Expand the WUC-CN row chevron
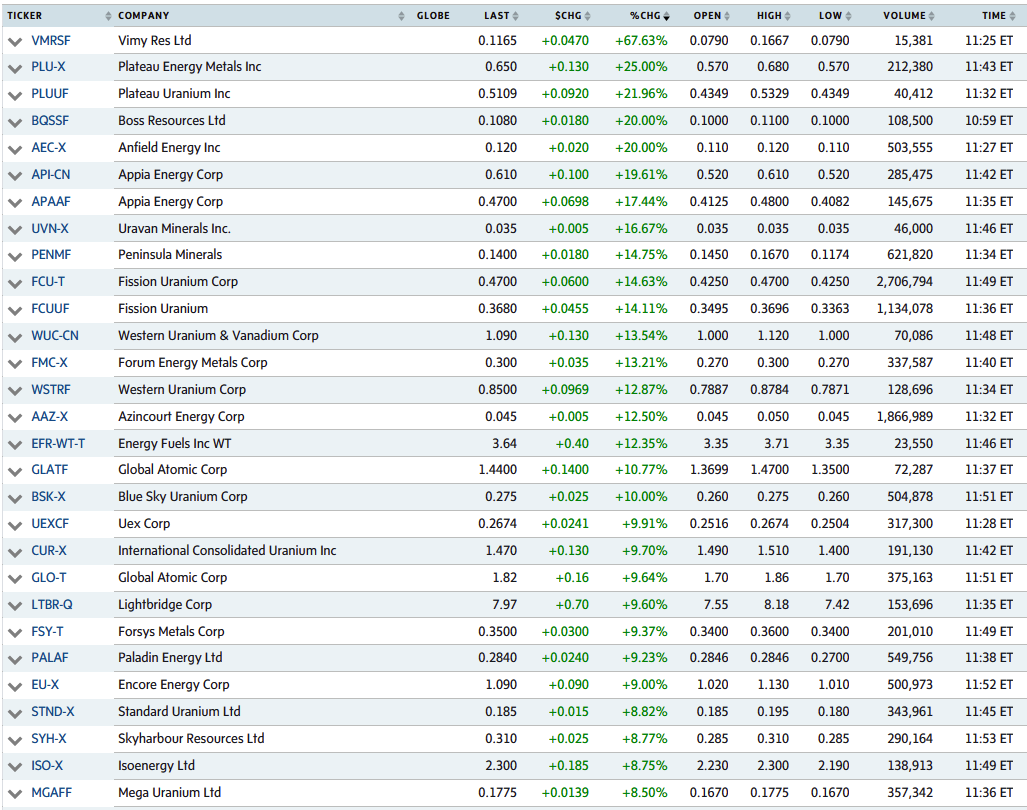1027x810 pixels. pyautogui.click(x=14, y=337)
